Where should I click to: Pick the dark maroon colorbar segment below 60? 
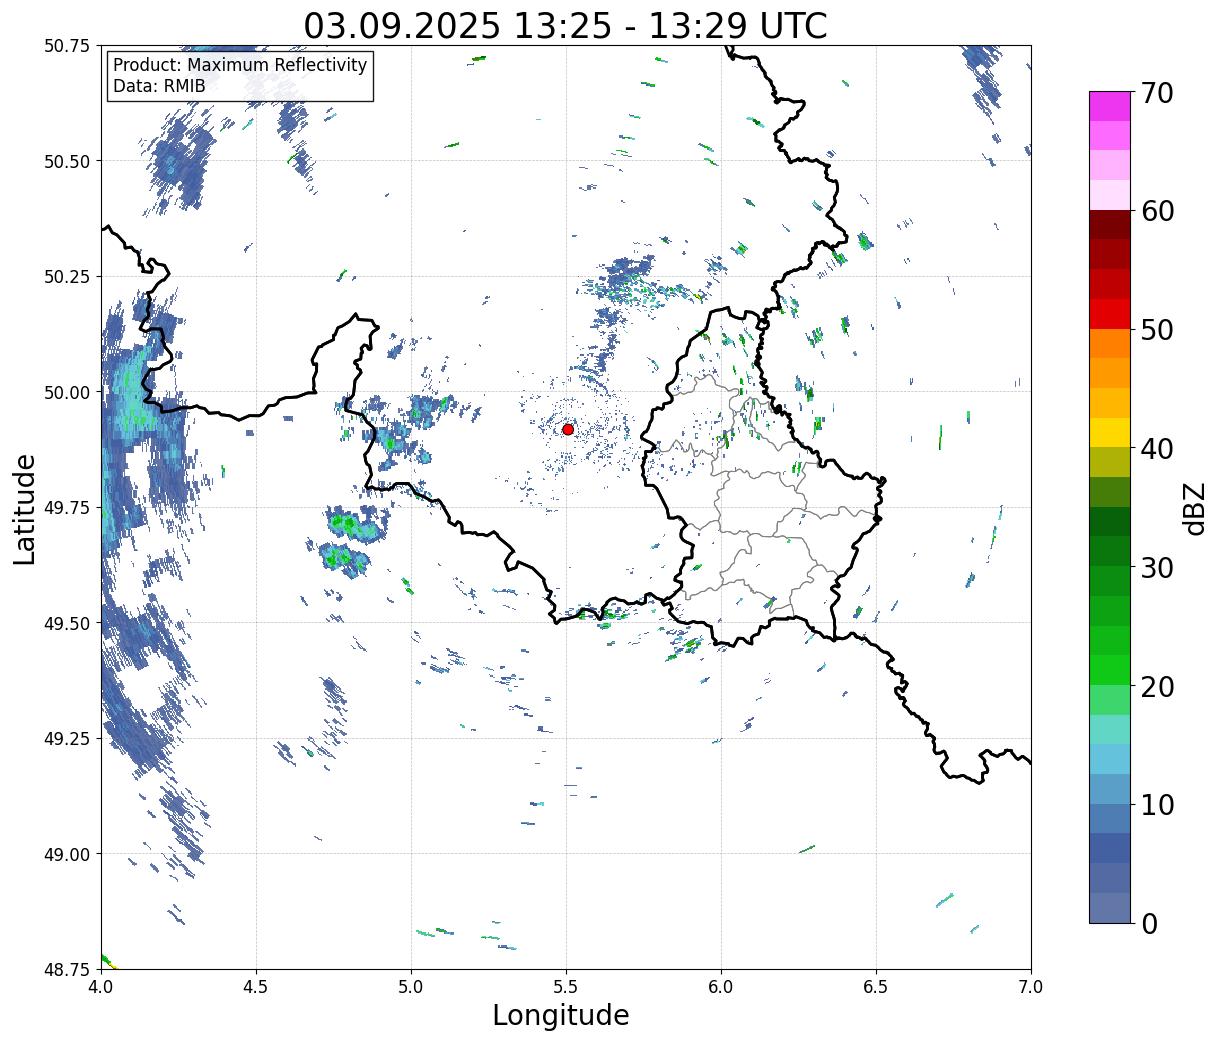(1110, 225)
